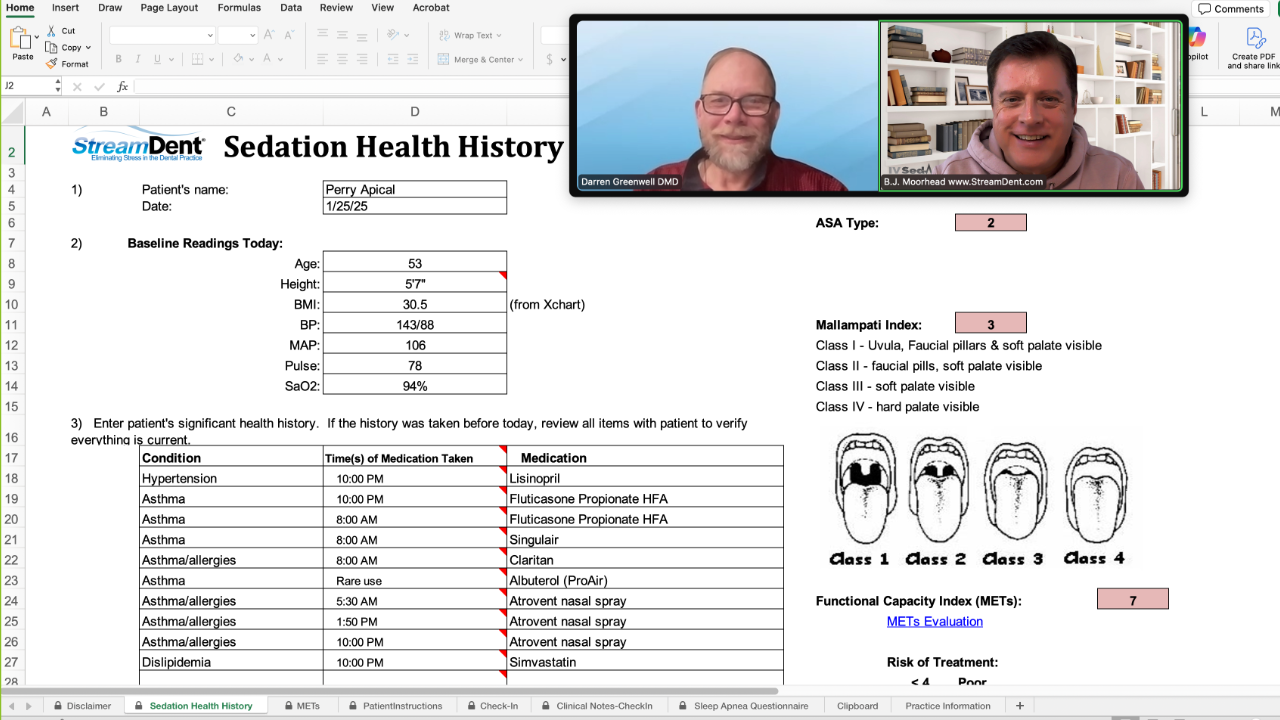
Task: Click the Cut scissors icon
Action: click(51, 31)
